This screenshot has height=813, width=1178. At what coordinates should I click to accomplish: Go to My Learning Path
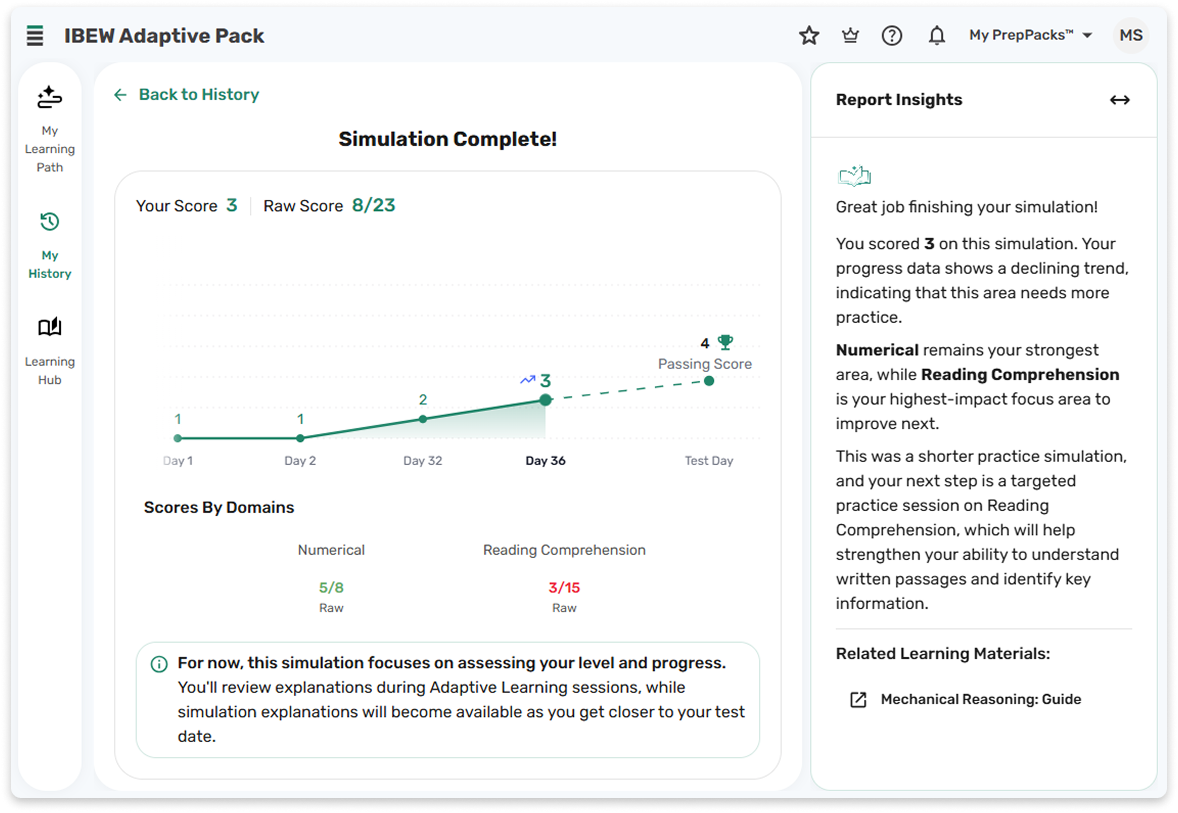coord(50,129)
